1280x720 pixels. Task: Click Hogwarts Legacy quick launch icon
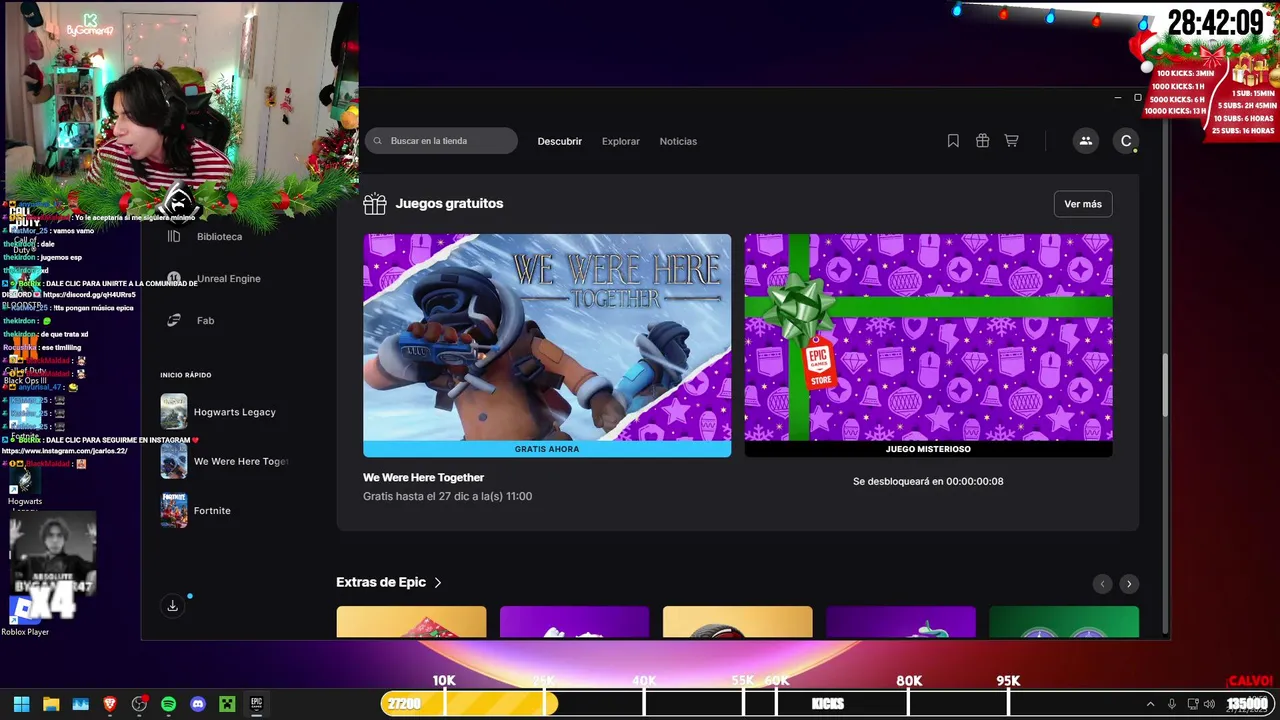point(174,411)
